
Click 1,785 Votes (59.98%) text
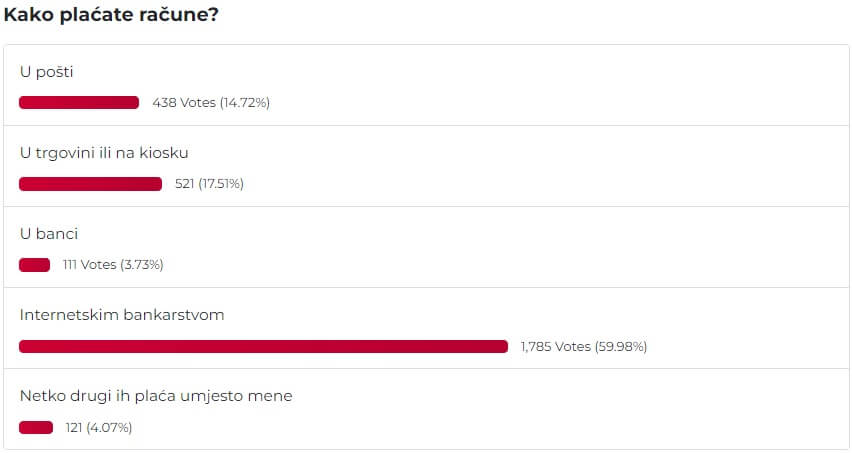(584, 347)
